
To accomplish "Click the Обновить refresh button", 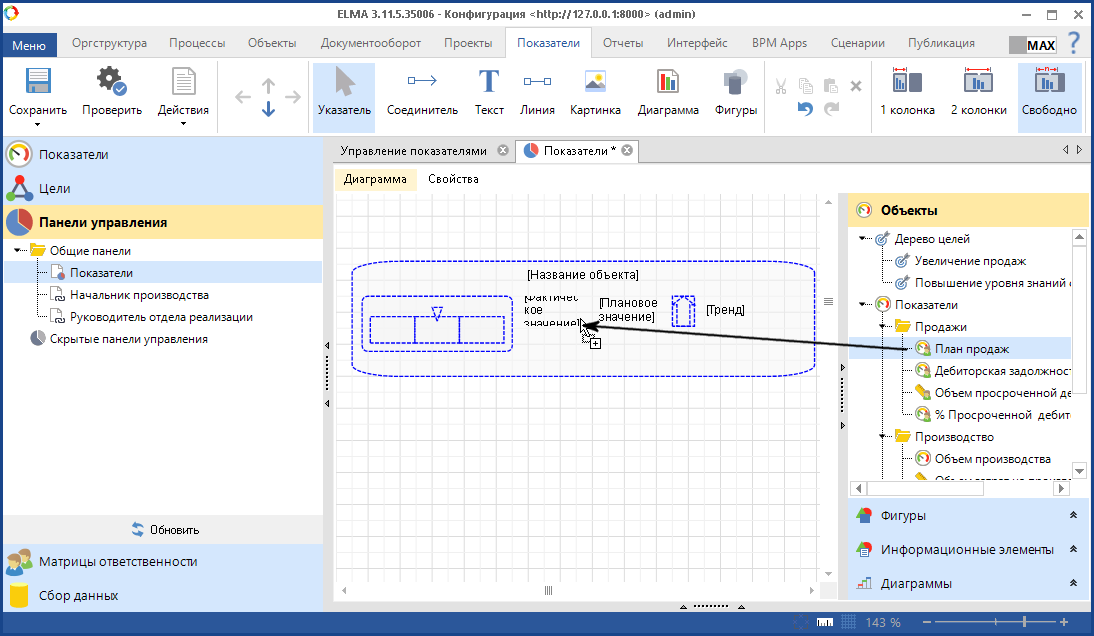I will click(165, 530).
